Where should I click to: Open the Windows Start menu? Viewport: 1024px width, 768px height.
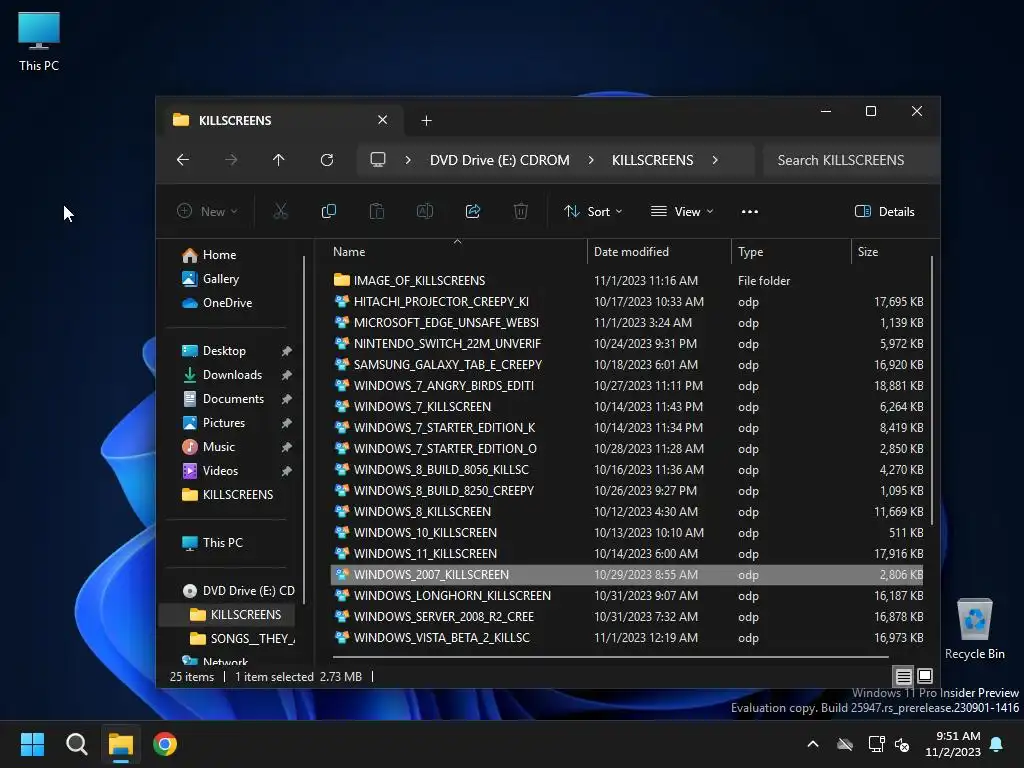32,744
